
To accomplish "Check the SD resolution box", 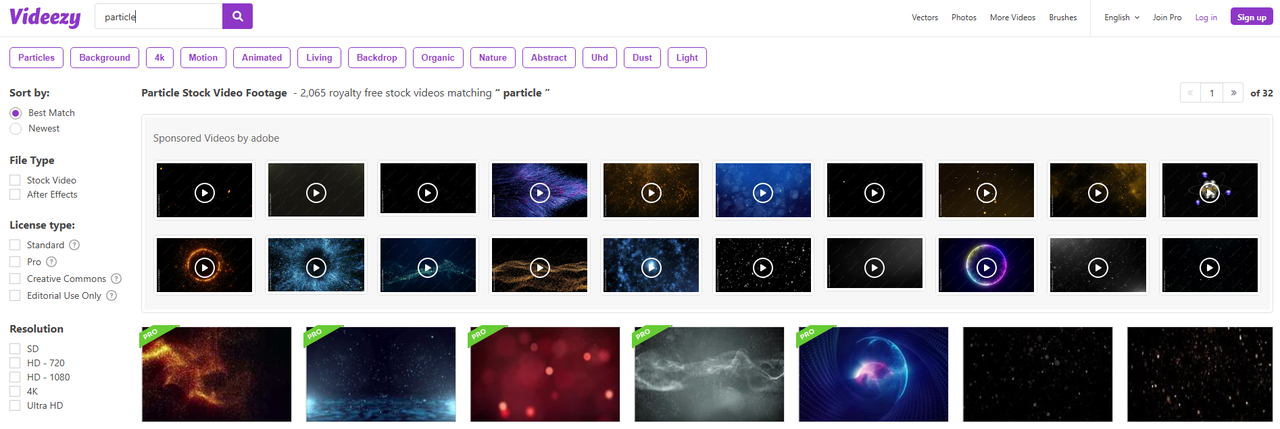I will [15, 349].
